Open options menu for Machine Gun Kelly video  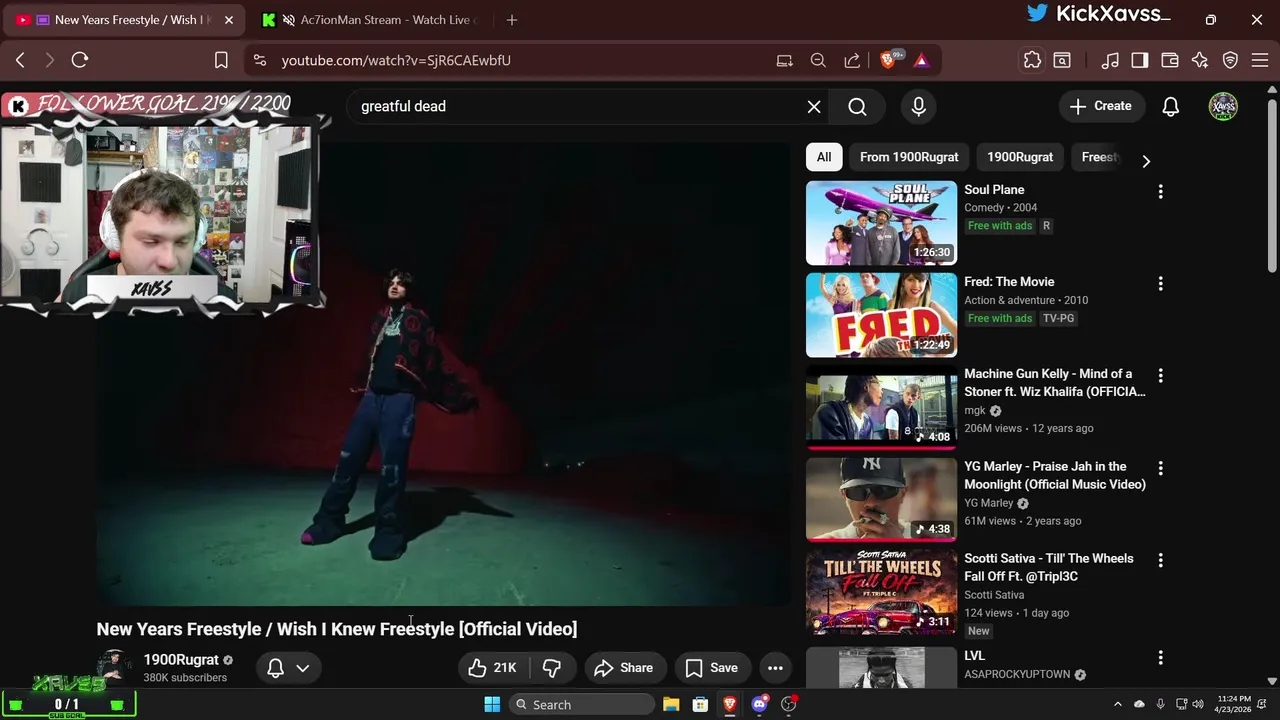click(1160, 375)
